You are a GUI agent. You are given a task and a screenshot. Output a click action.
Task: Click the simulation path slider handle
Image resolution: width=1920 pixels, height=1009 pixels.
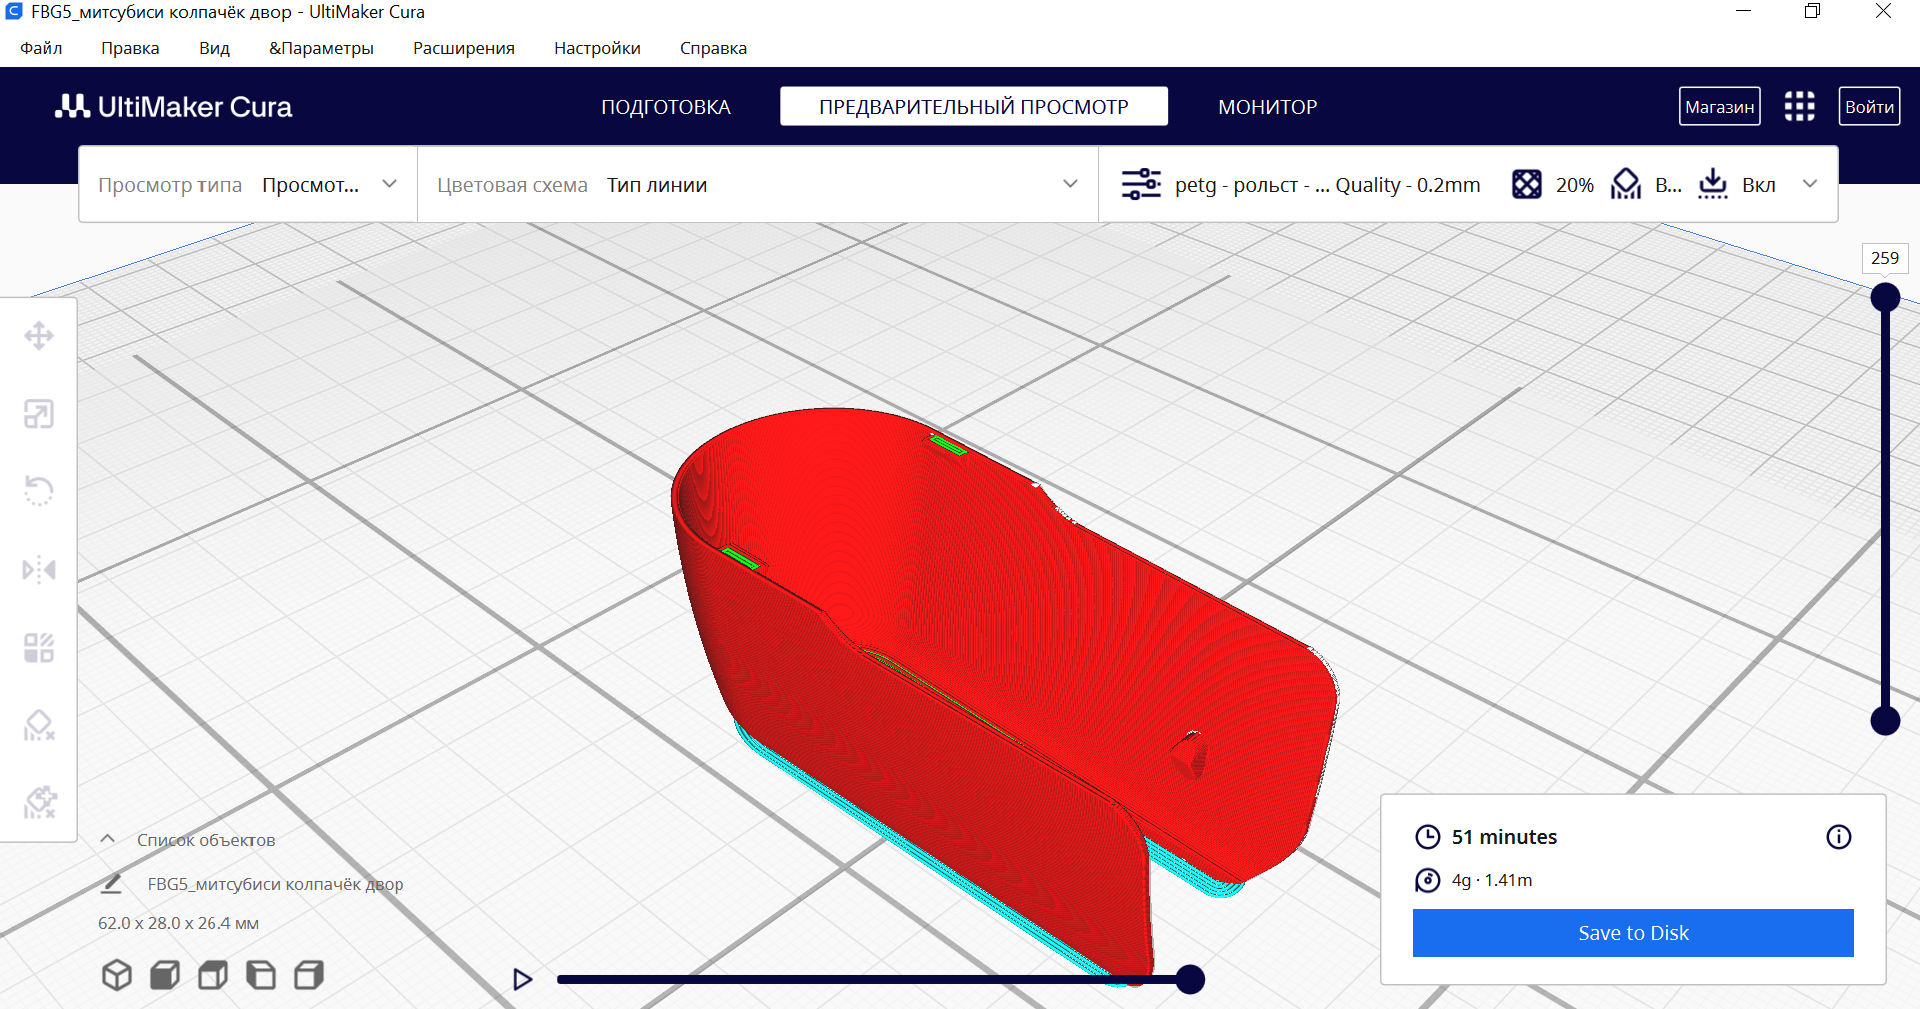1190,979
